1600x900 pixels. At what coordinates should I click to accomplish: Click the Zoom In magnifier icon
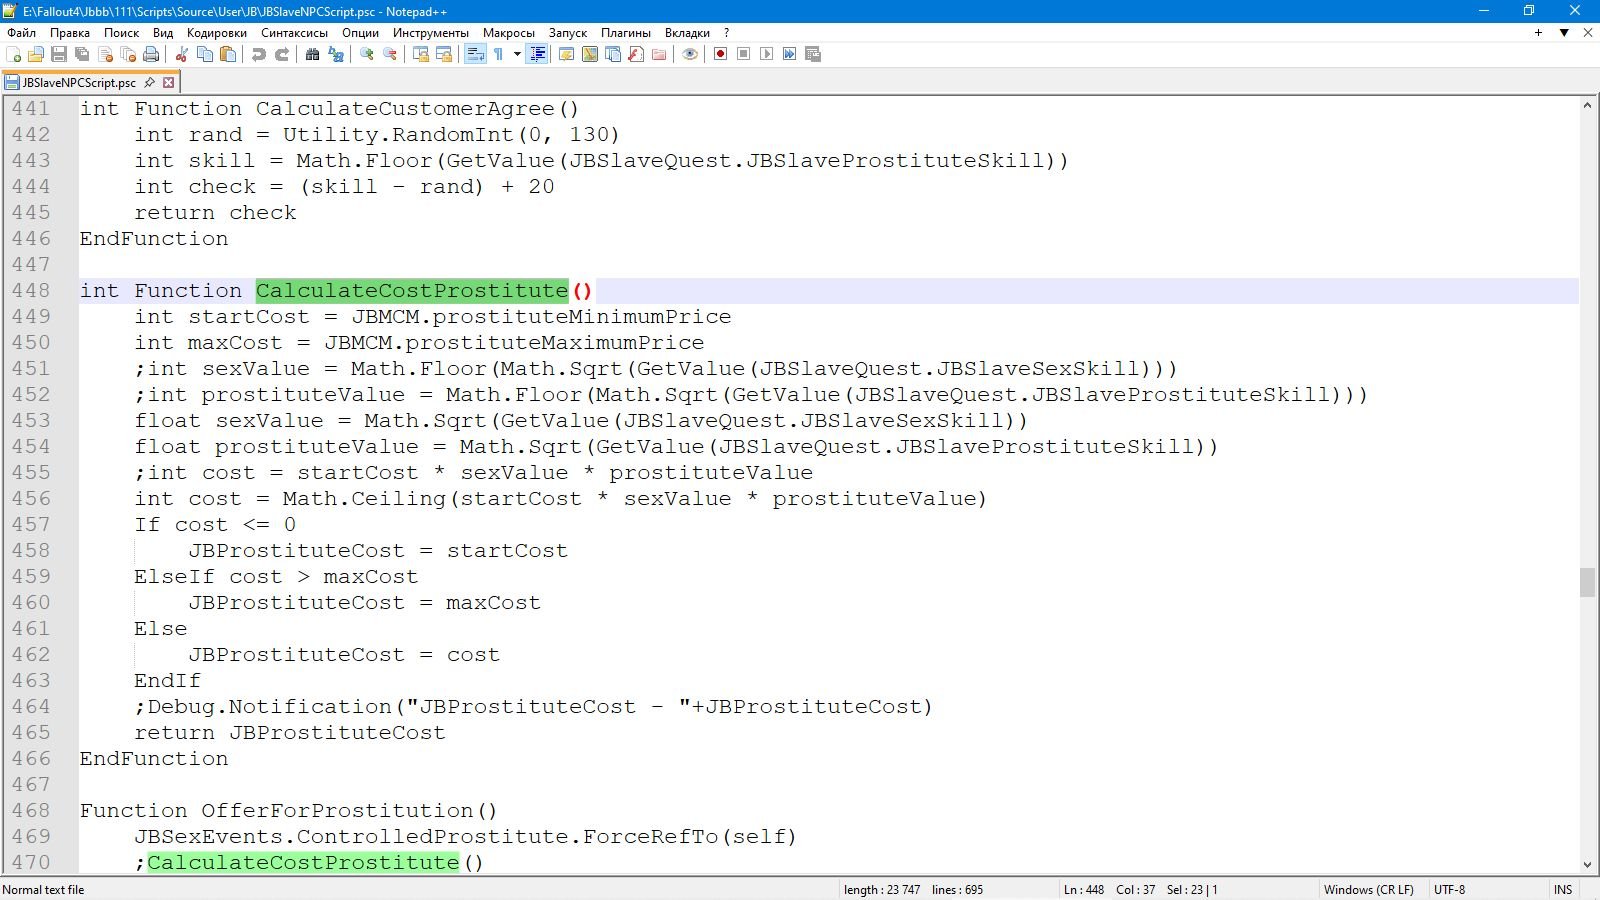pyautogui.click(x=367, y=54)
